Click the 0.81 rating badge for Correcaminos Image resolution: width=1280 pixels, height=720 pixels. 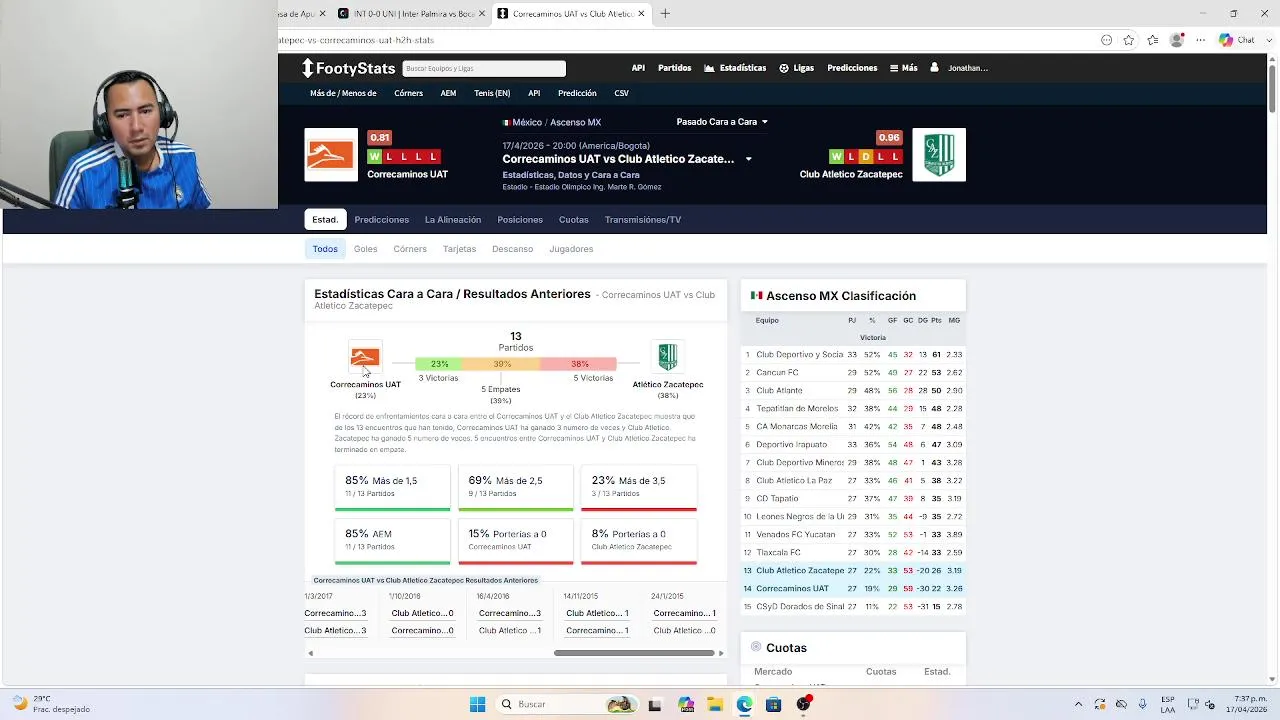pos(379,138)
